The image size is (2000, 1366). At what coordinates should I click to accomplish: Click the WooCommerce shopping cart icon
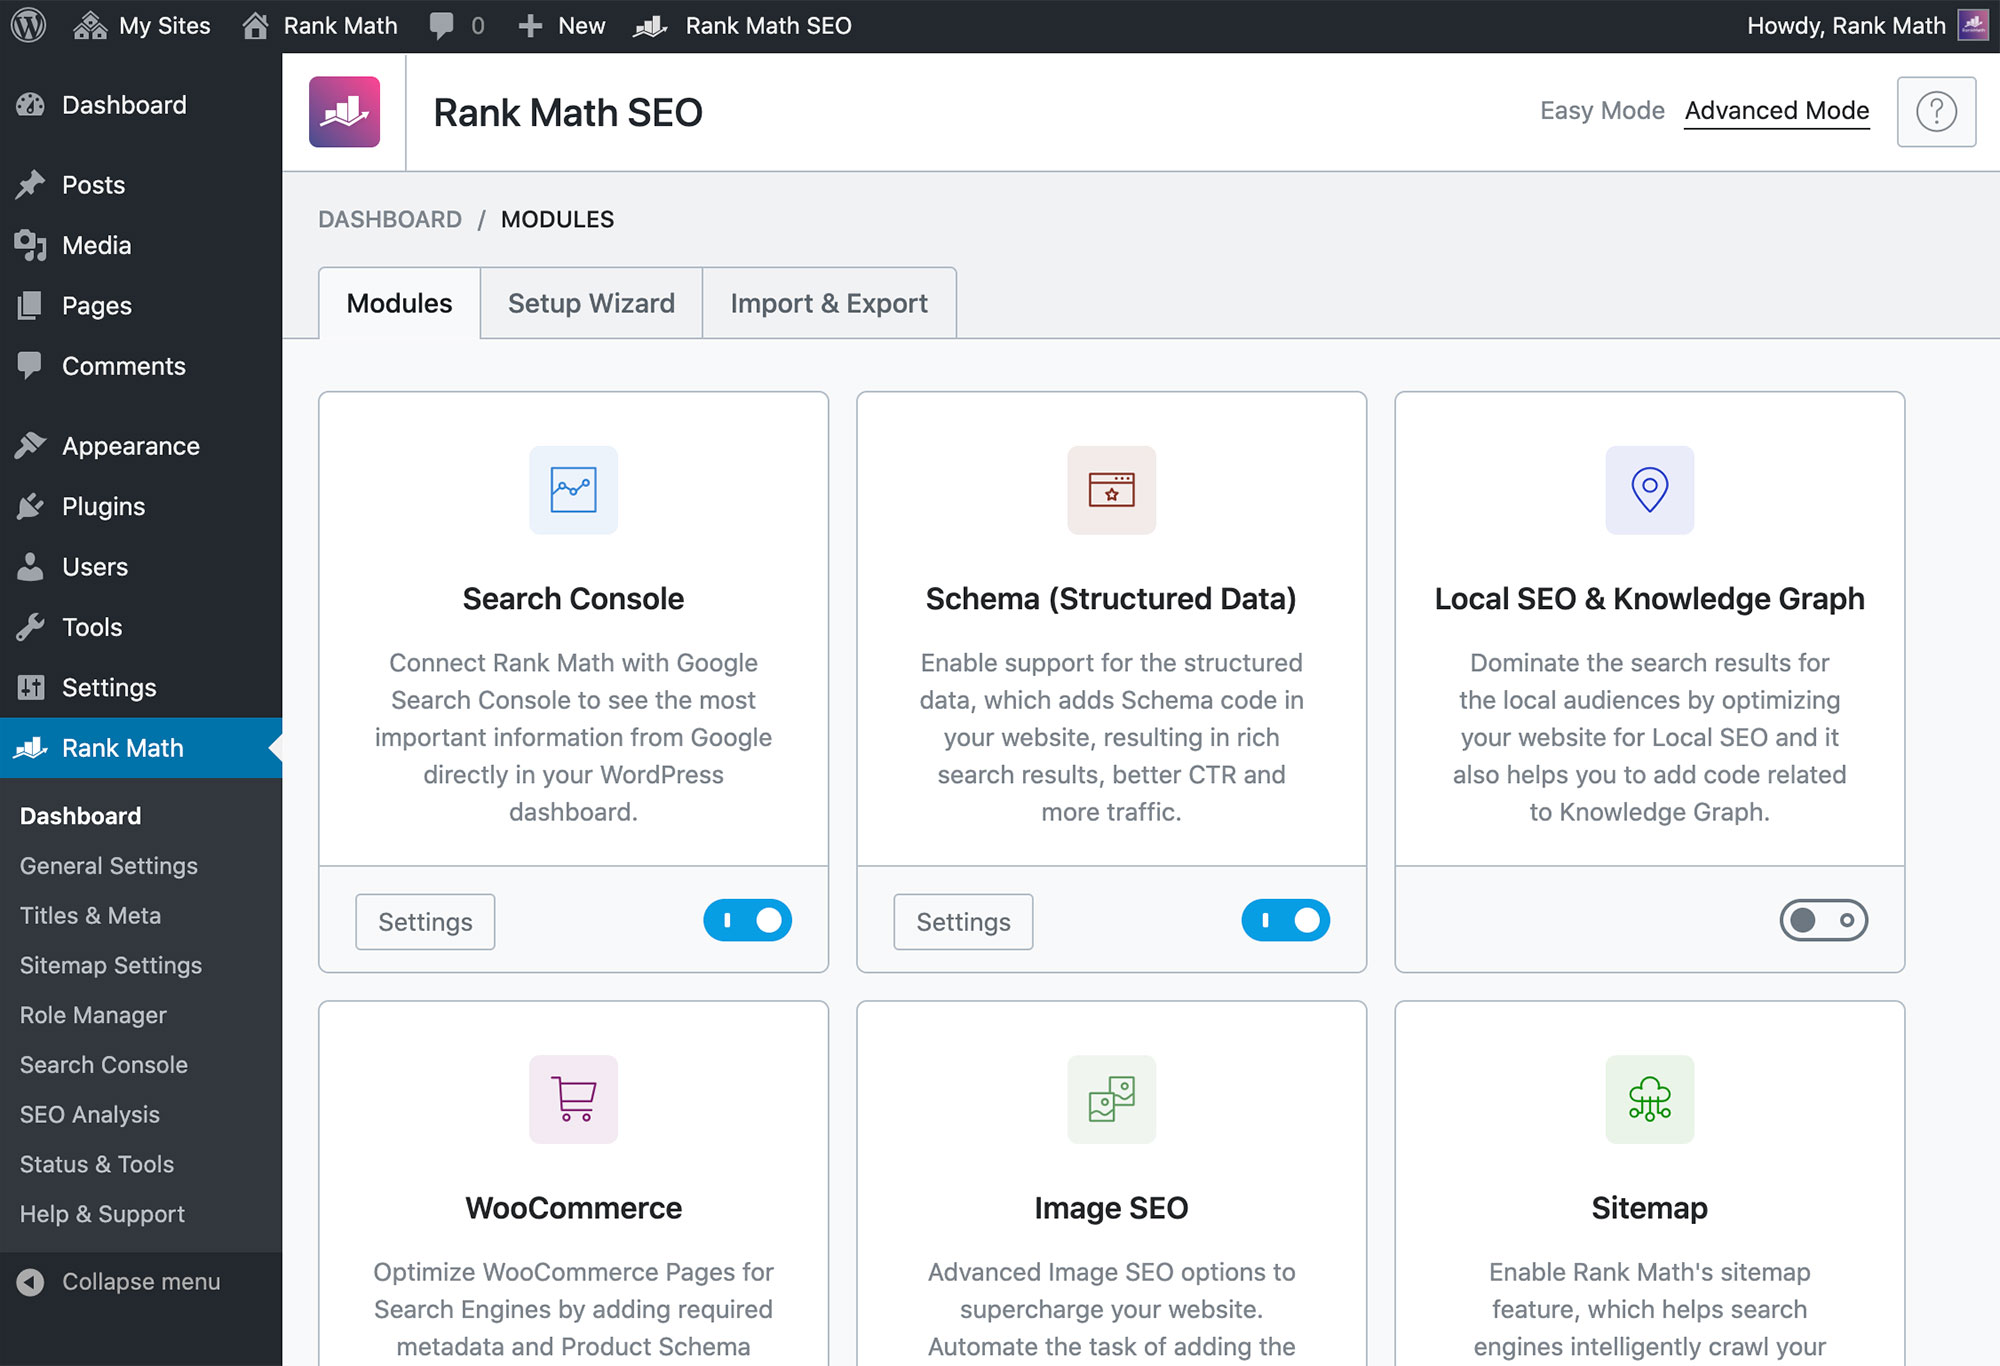(573, 1097)
